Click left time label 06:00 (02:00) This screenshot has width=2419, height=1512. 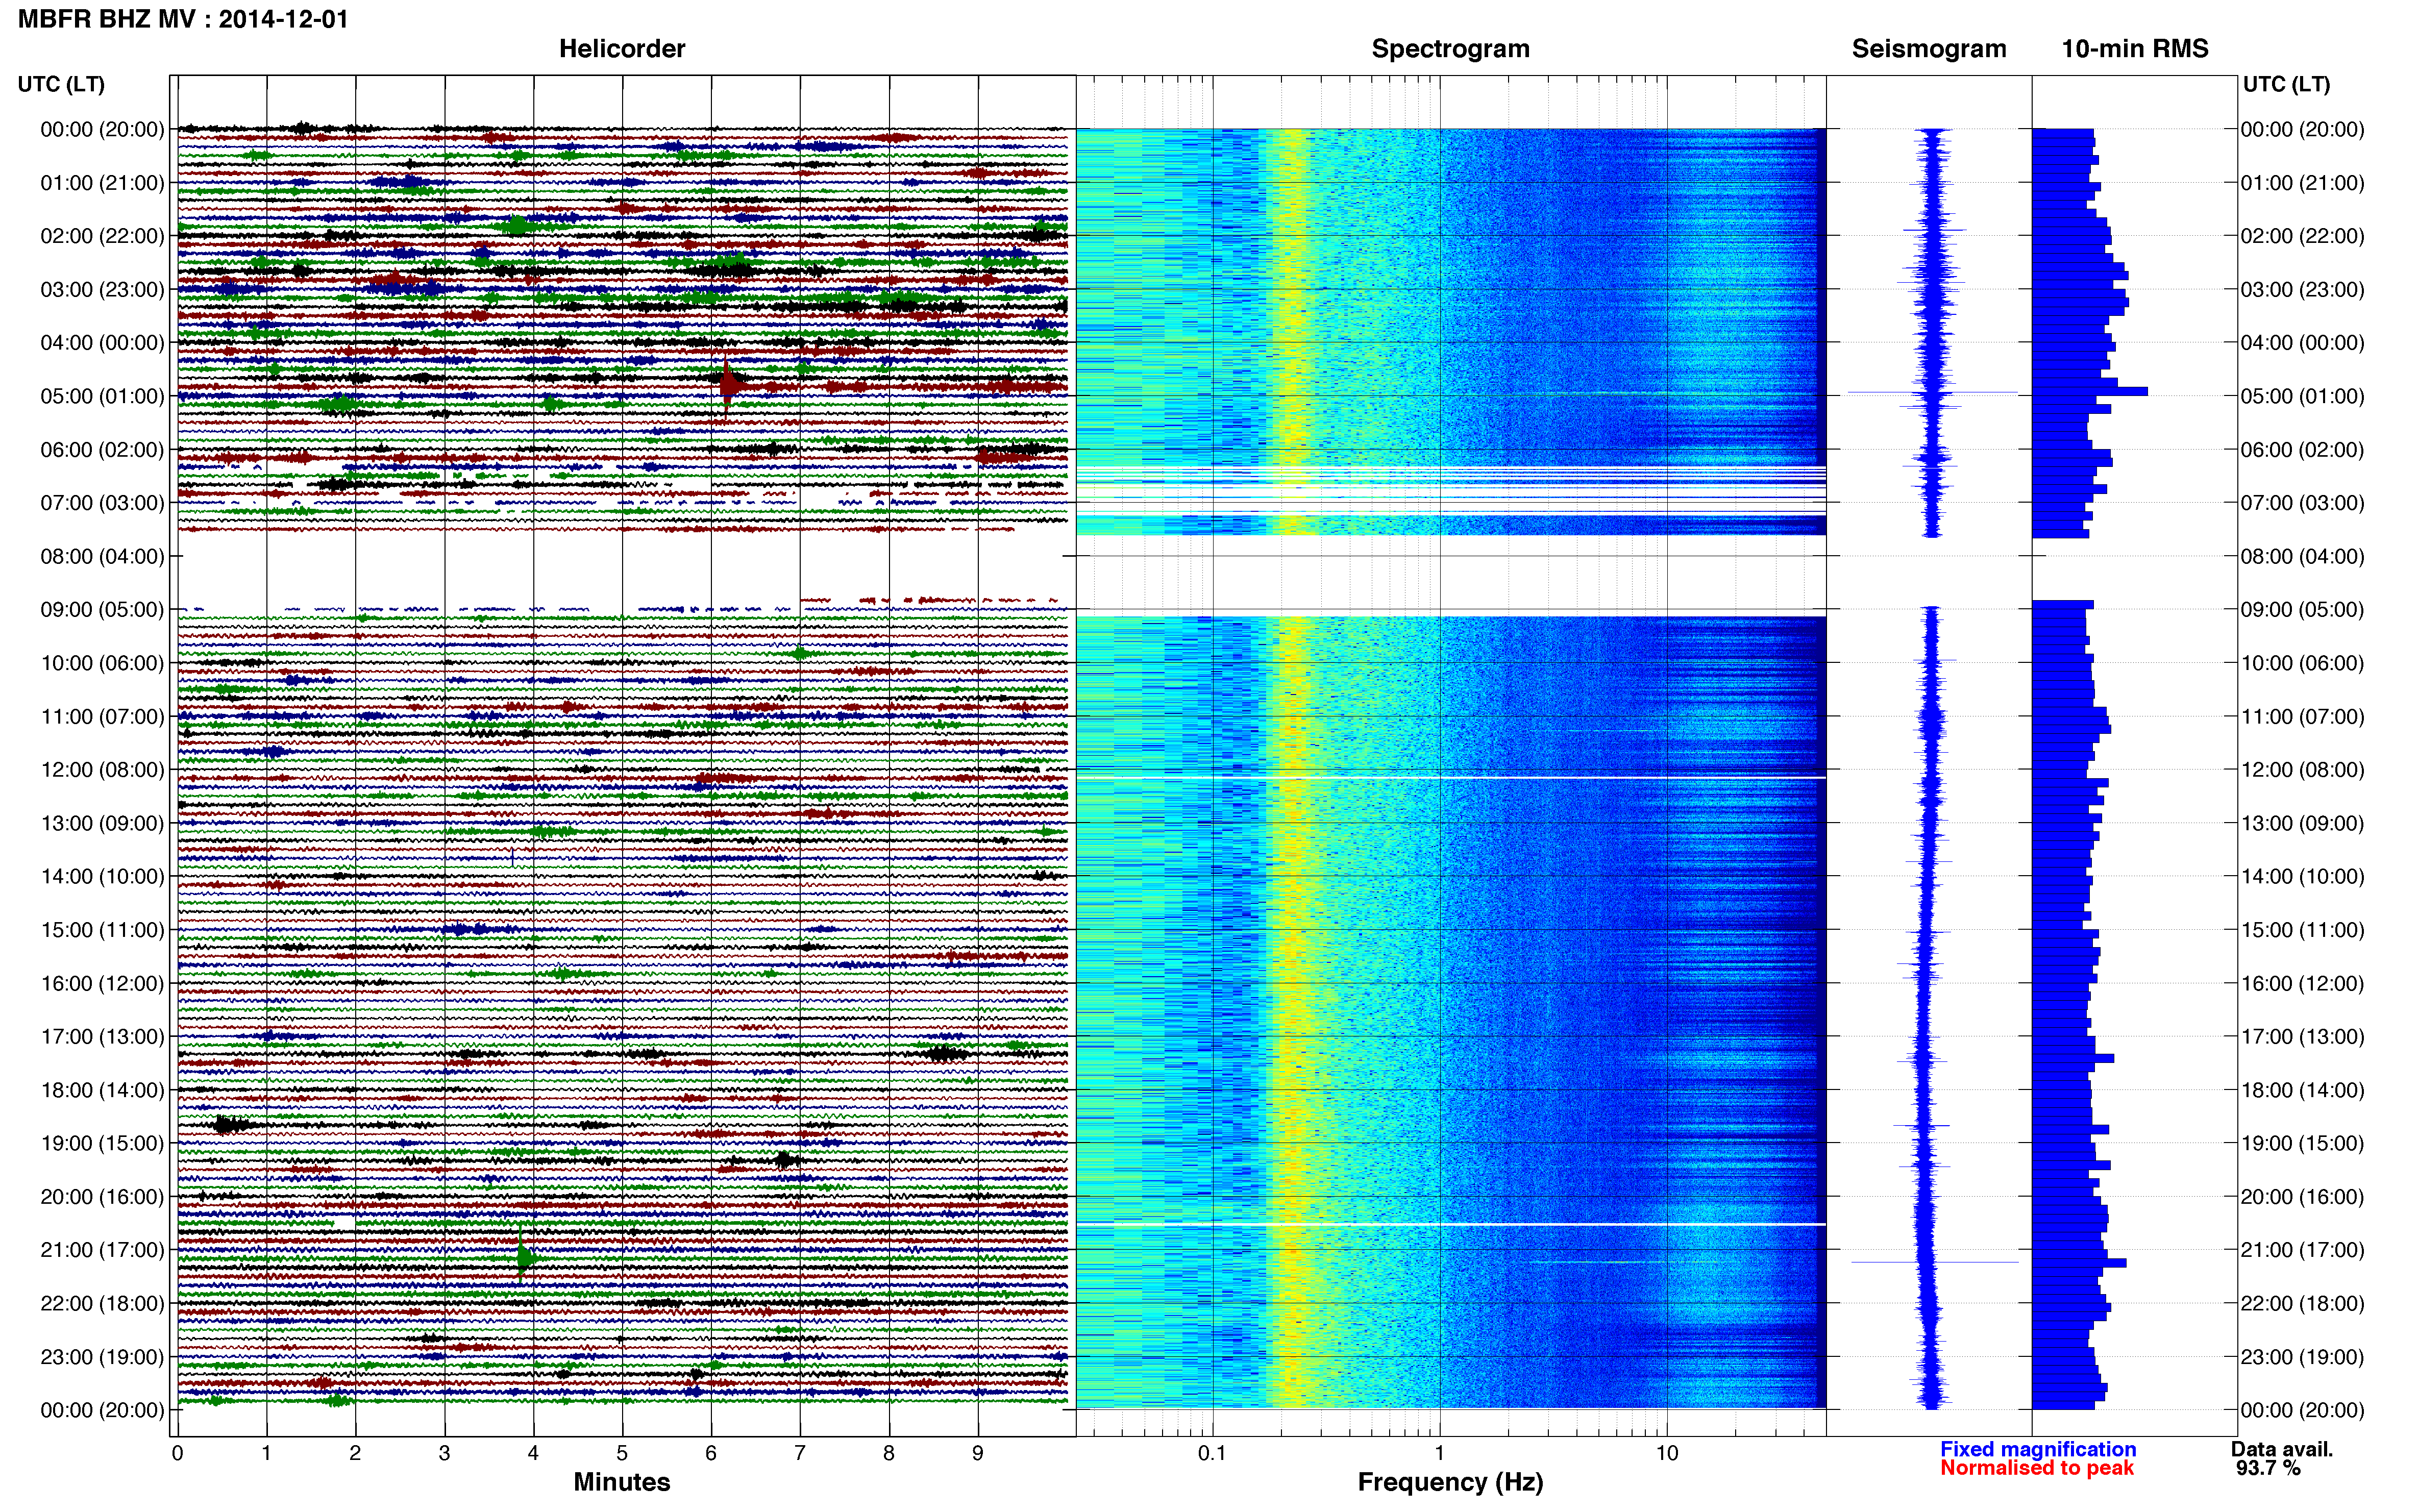point(102,450)
